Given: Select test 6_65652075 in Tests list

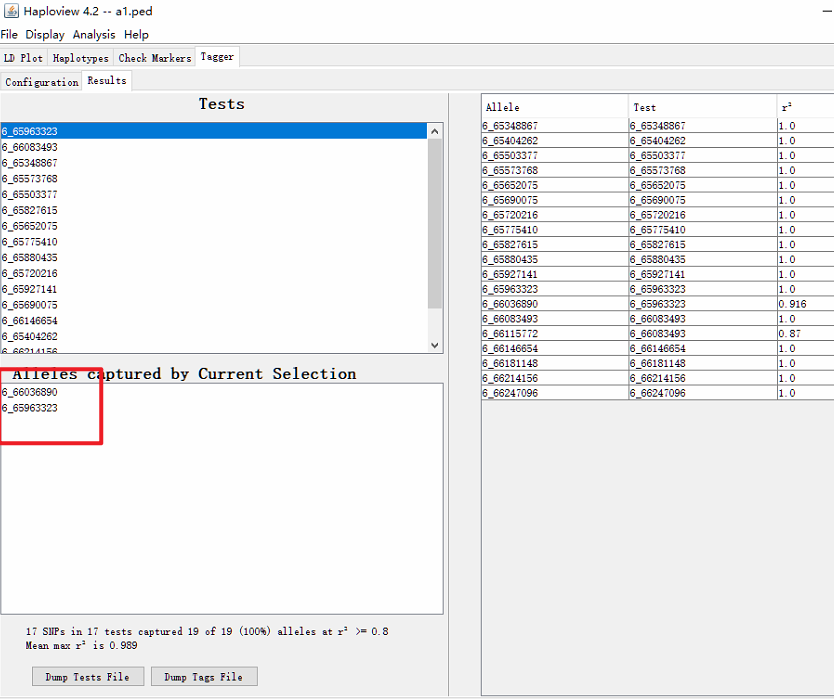Looking at the screenshot, I should pos(214,226).
